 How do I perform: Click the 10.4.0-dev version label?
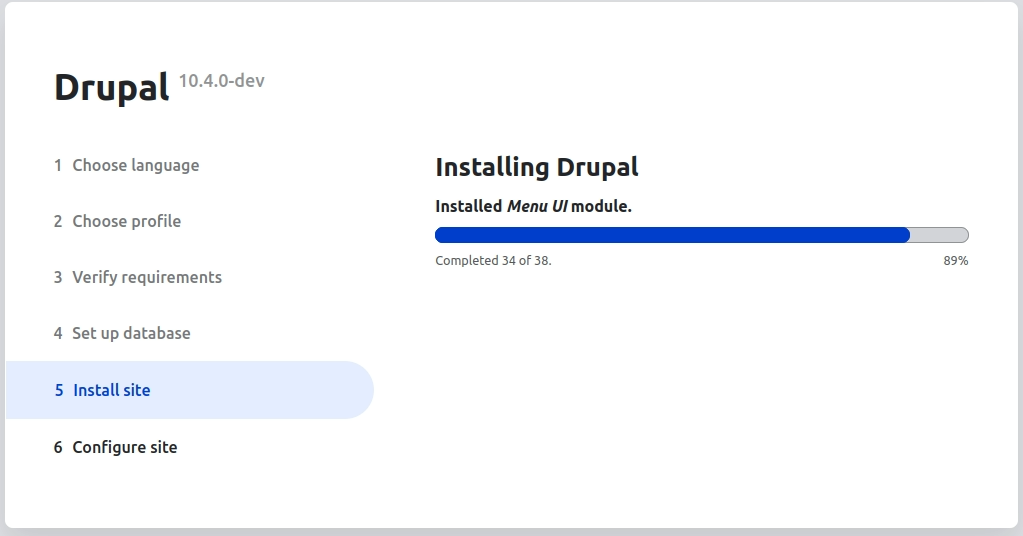[x=222, y=81]
